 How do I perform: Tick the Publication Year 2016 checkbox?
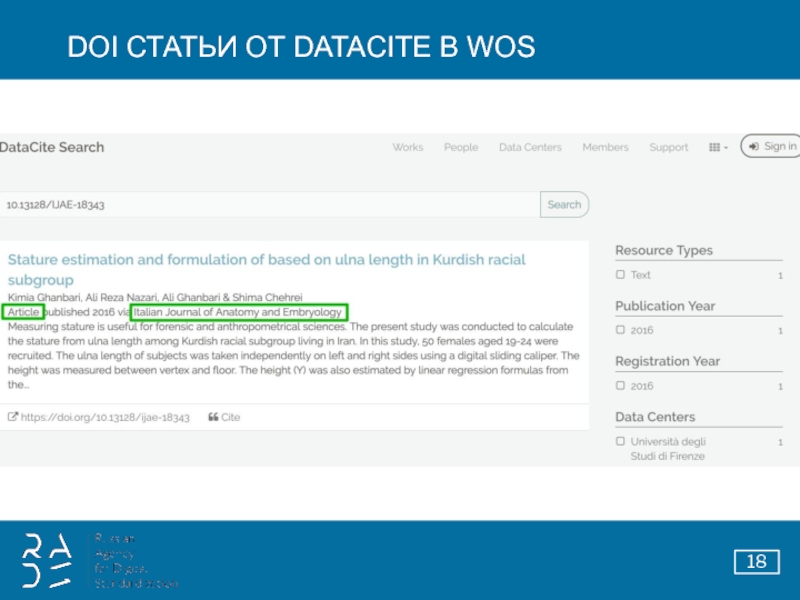click(x=620, y=330)
